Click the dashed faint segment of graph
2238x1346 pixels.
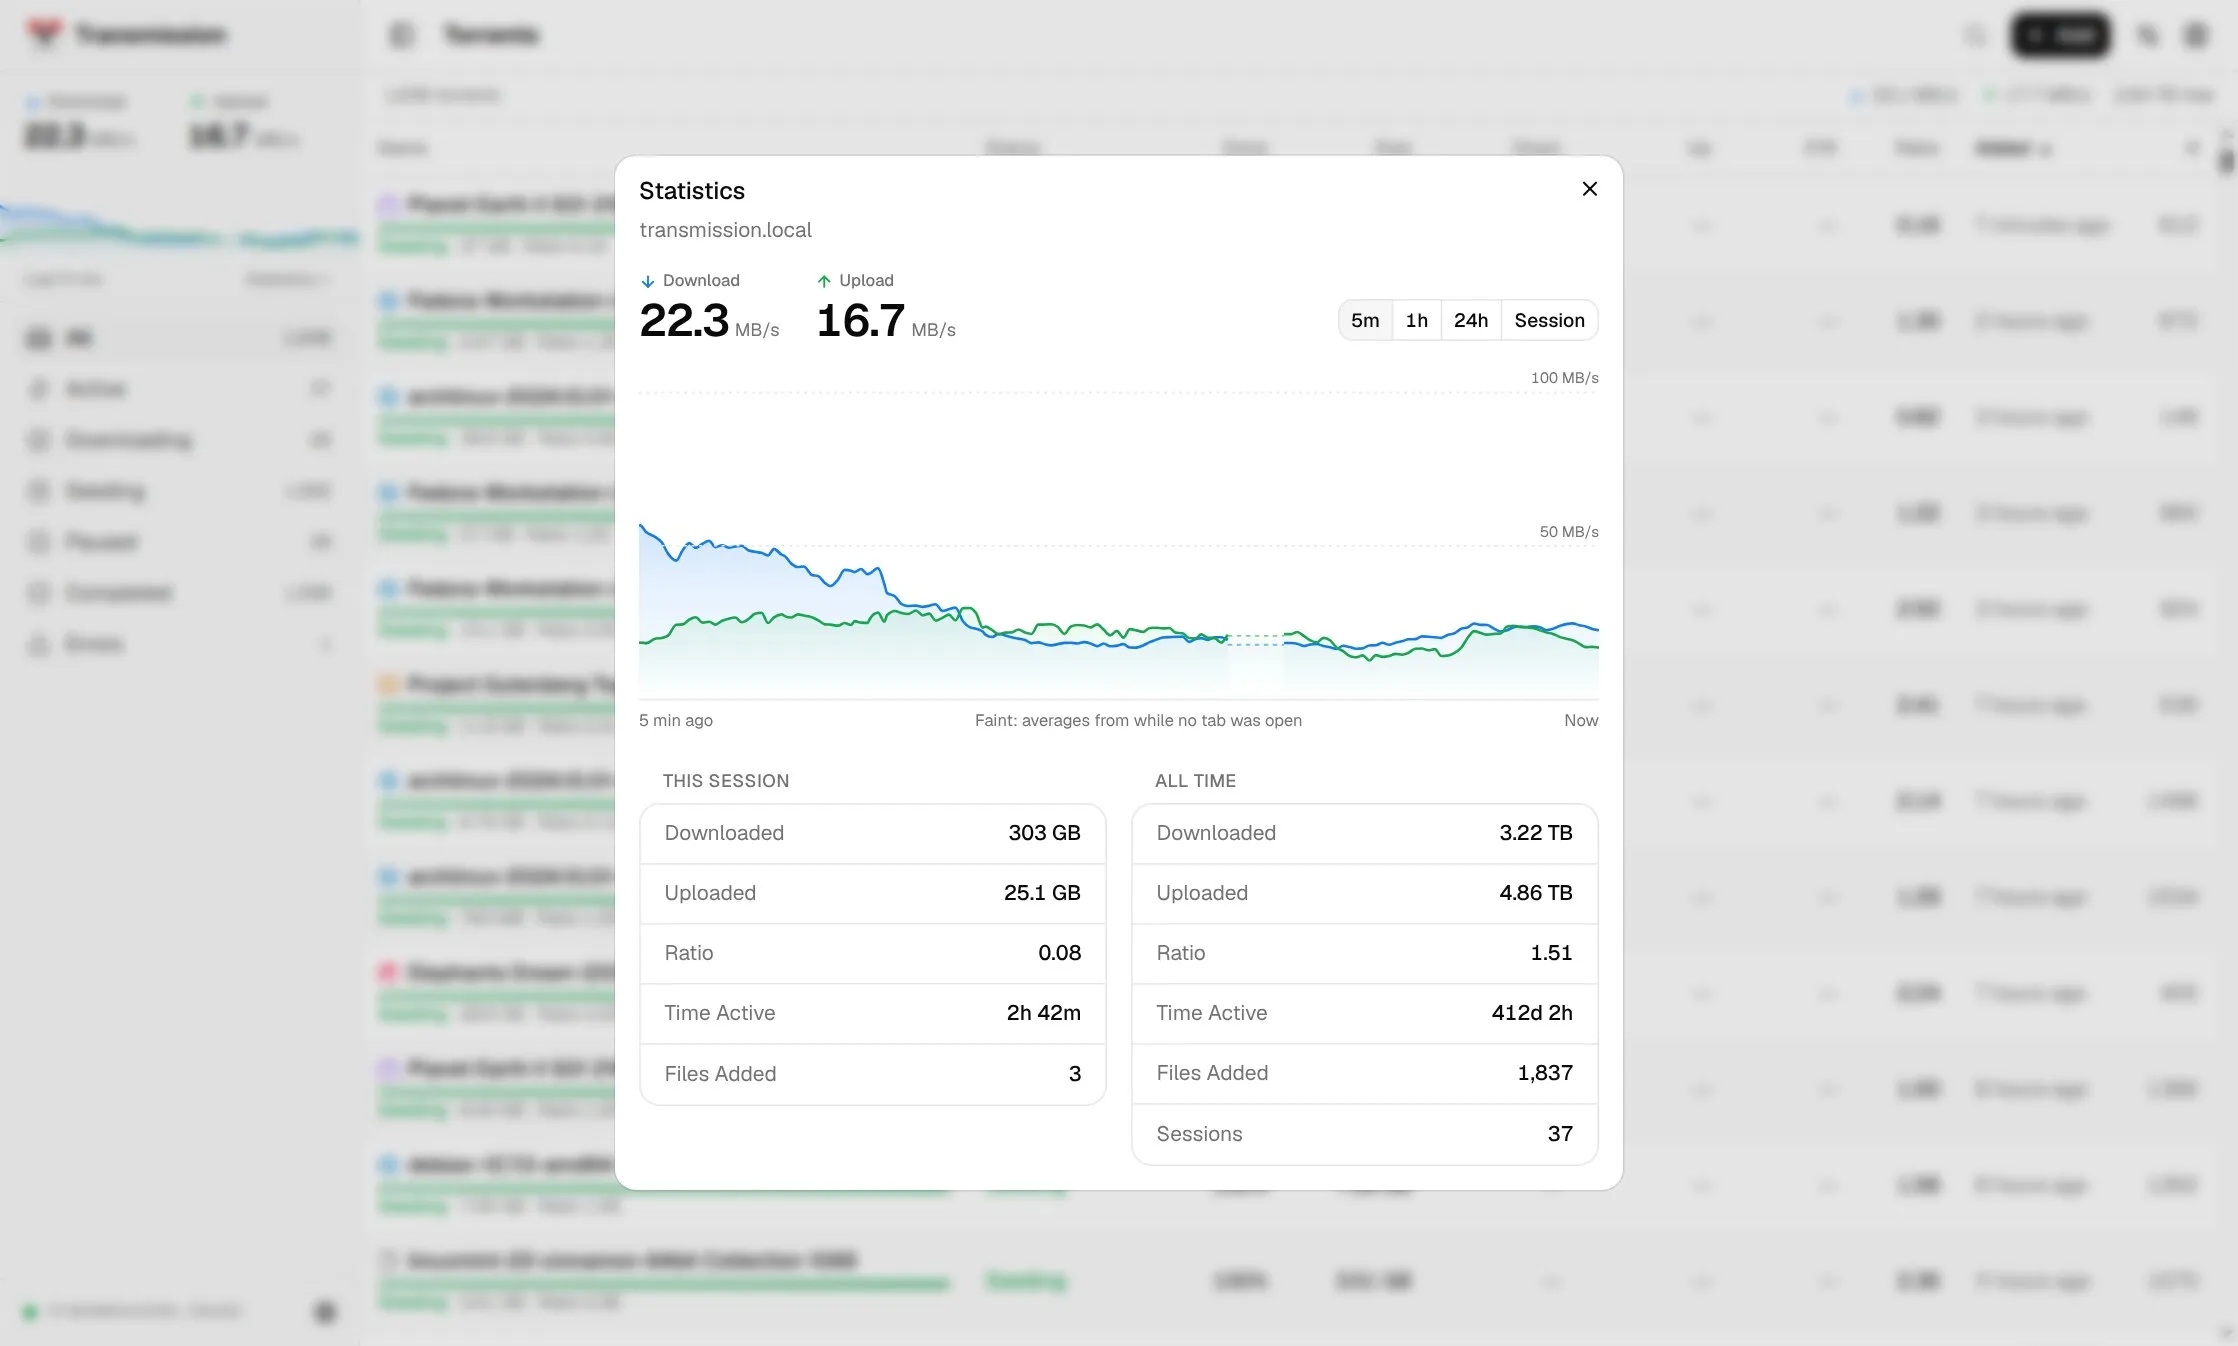(1255, 640)
